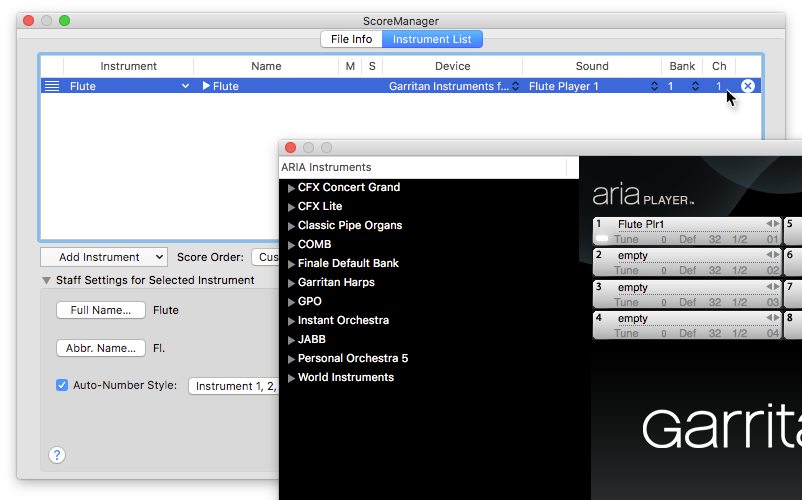Close the ScoreManager window
The width and height of the screenshot is (802, 500).
click(29, 20)
